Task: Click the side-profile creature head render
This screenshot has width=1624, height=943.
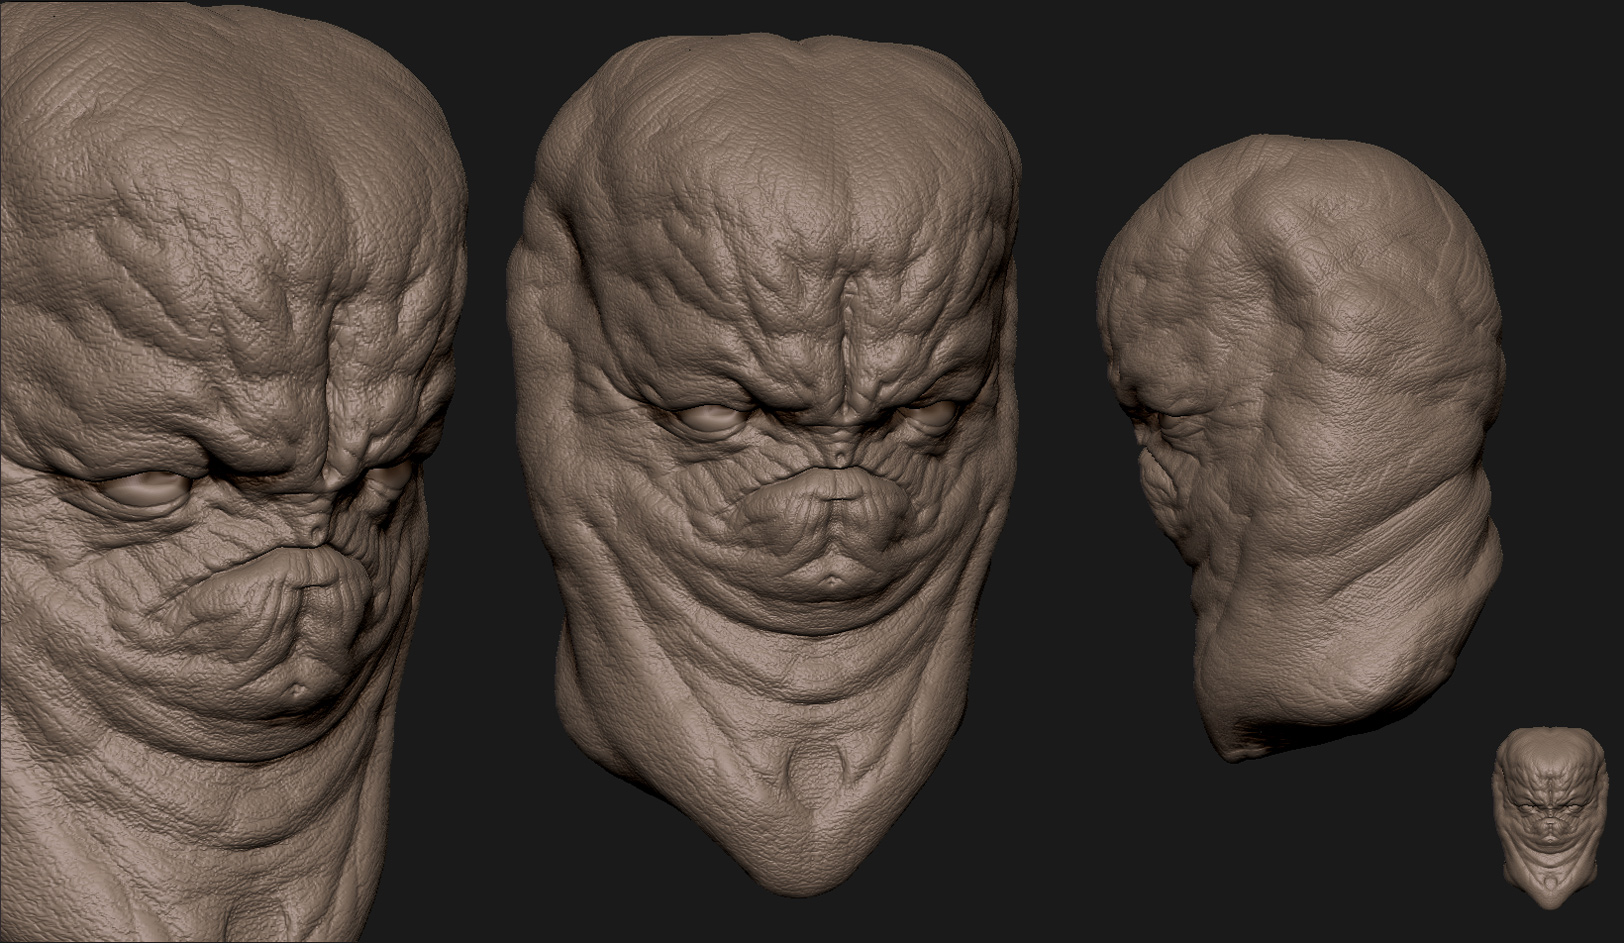Action: coord(1300,450)
